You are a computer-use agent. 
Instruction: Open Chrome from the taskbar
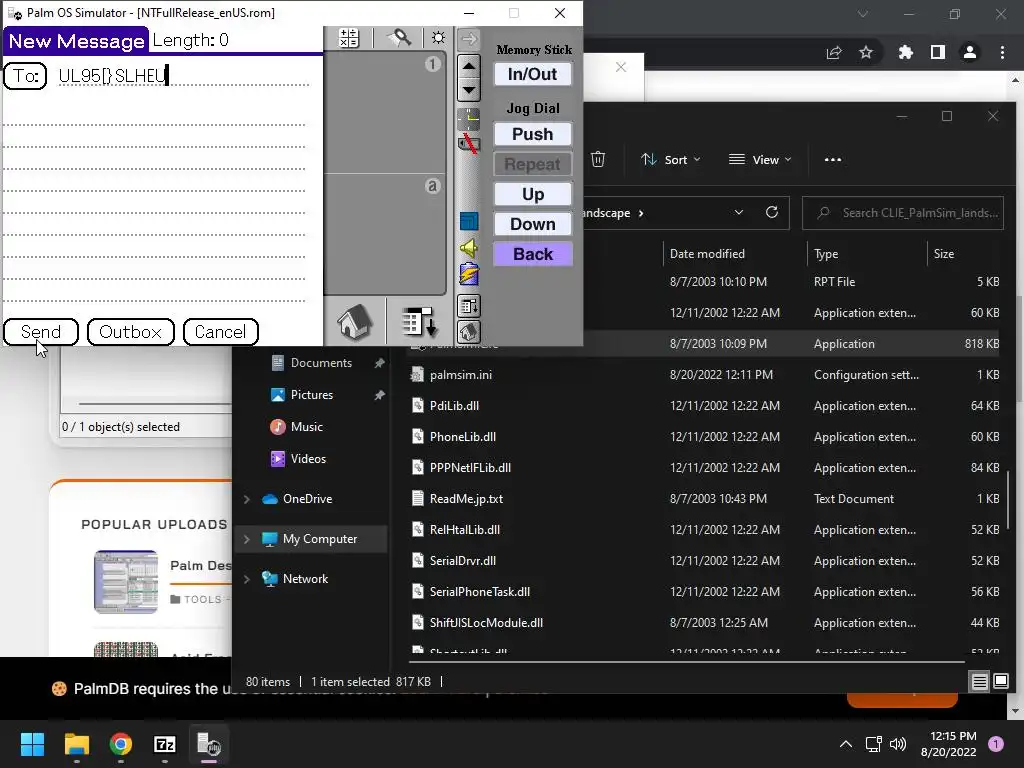pyautogui.click(x=121, y=744)
